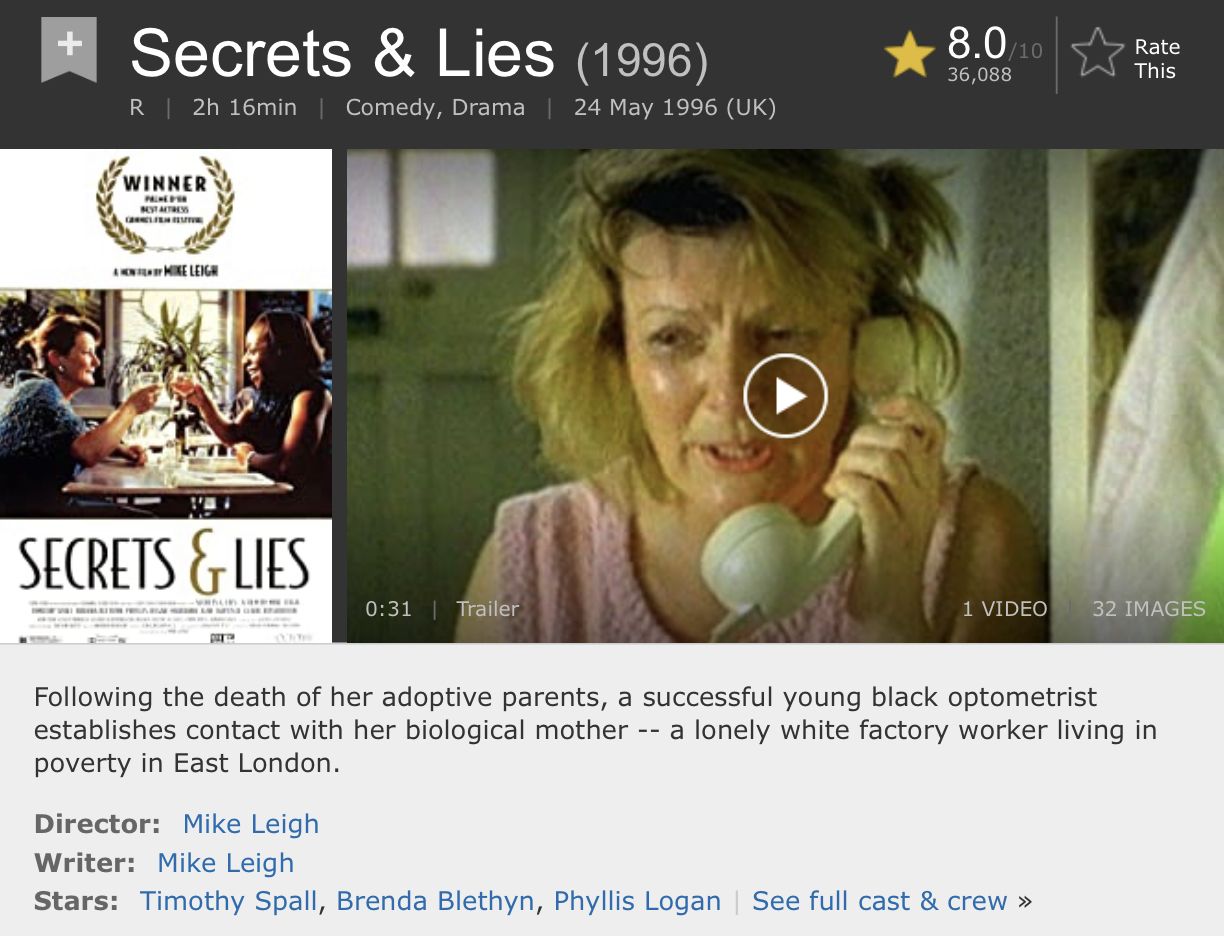Screen dimensions: 1224x936
Task: Open Brenda Blethyn's profile
Action: (435, 901)
